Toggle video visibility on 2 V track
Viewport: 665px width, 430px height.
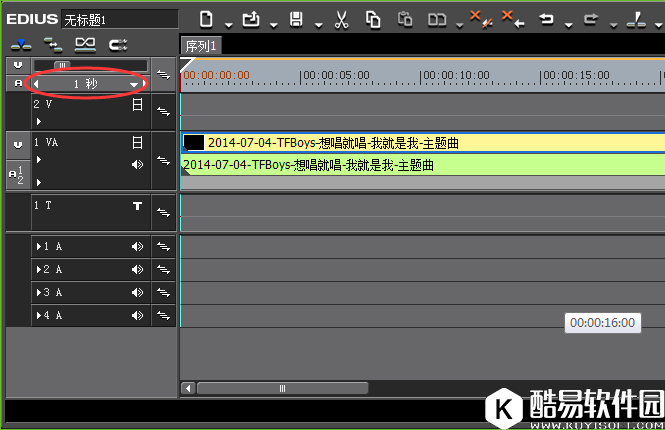[138, 104]
